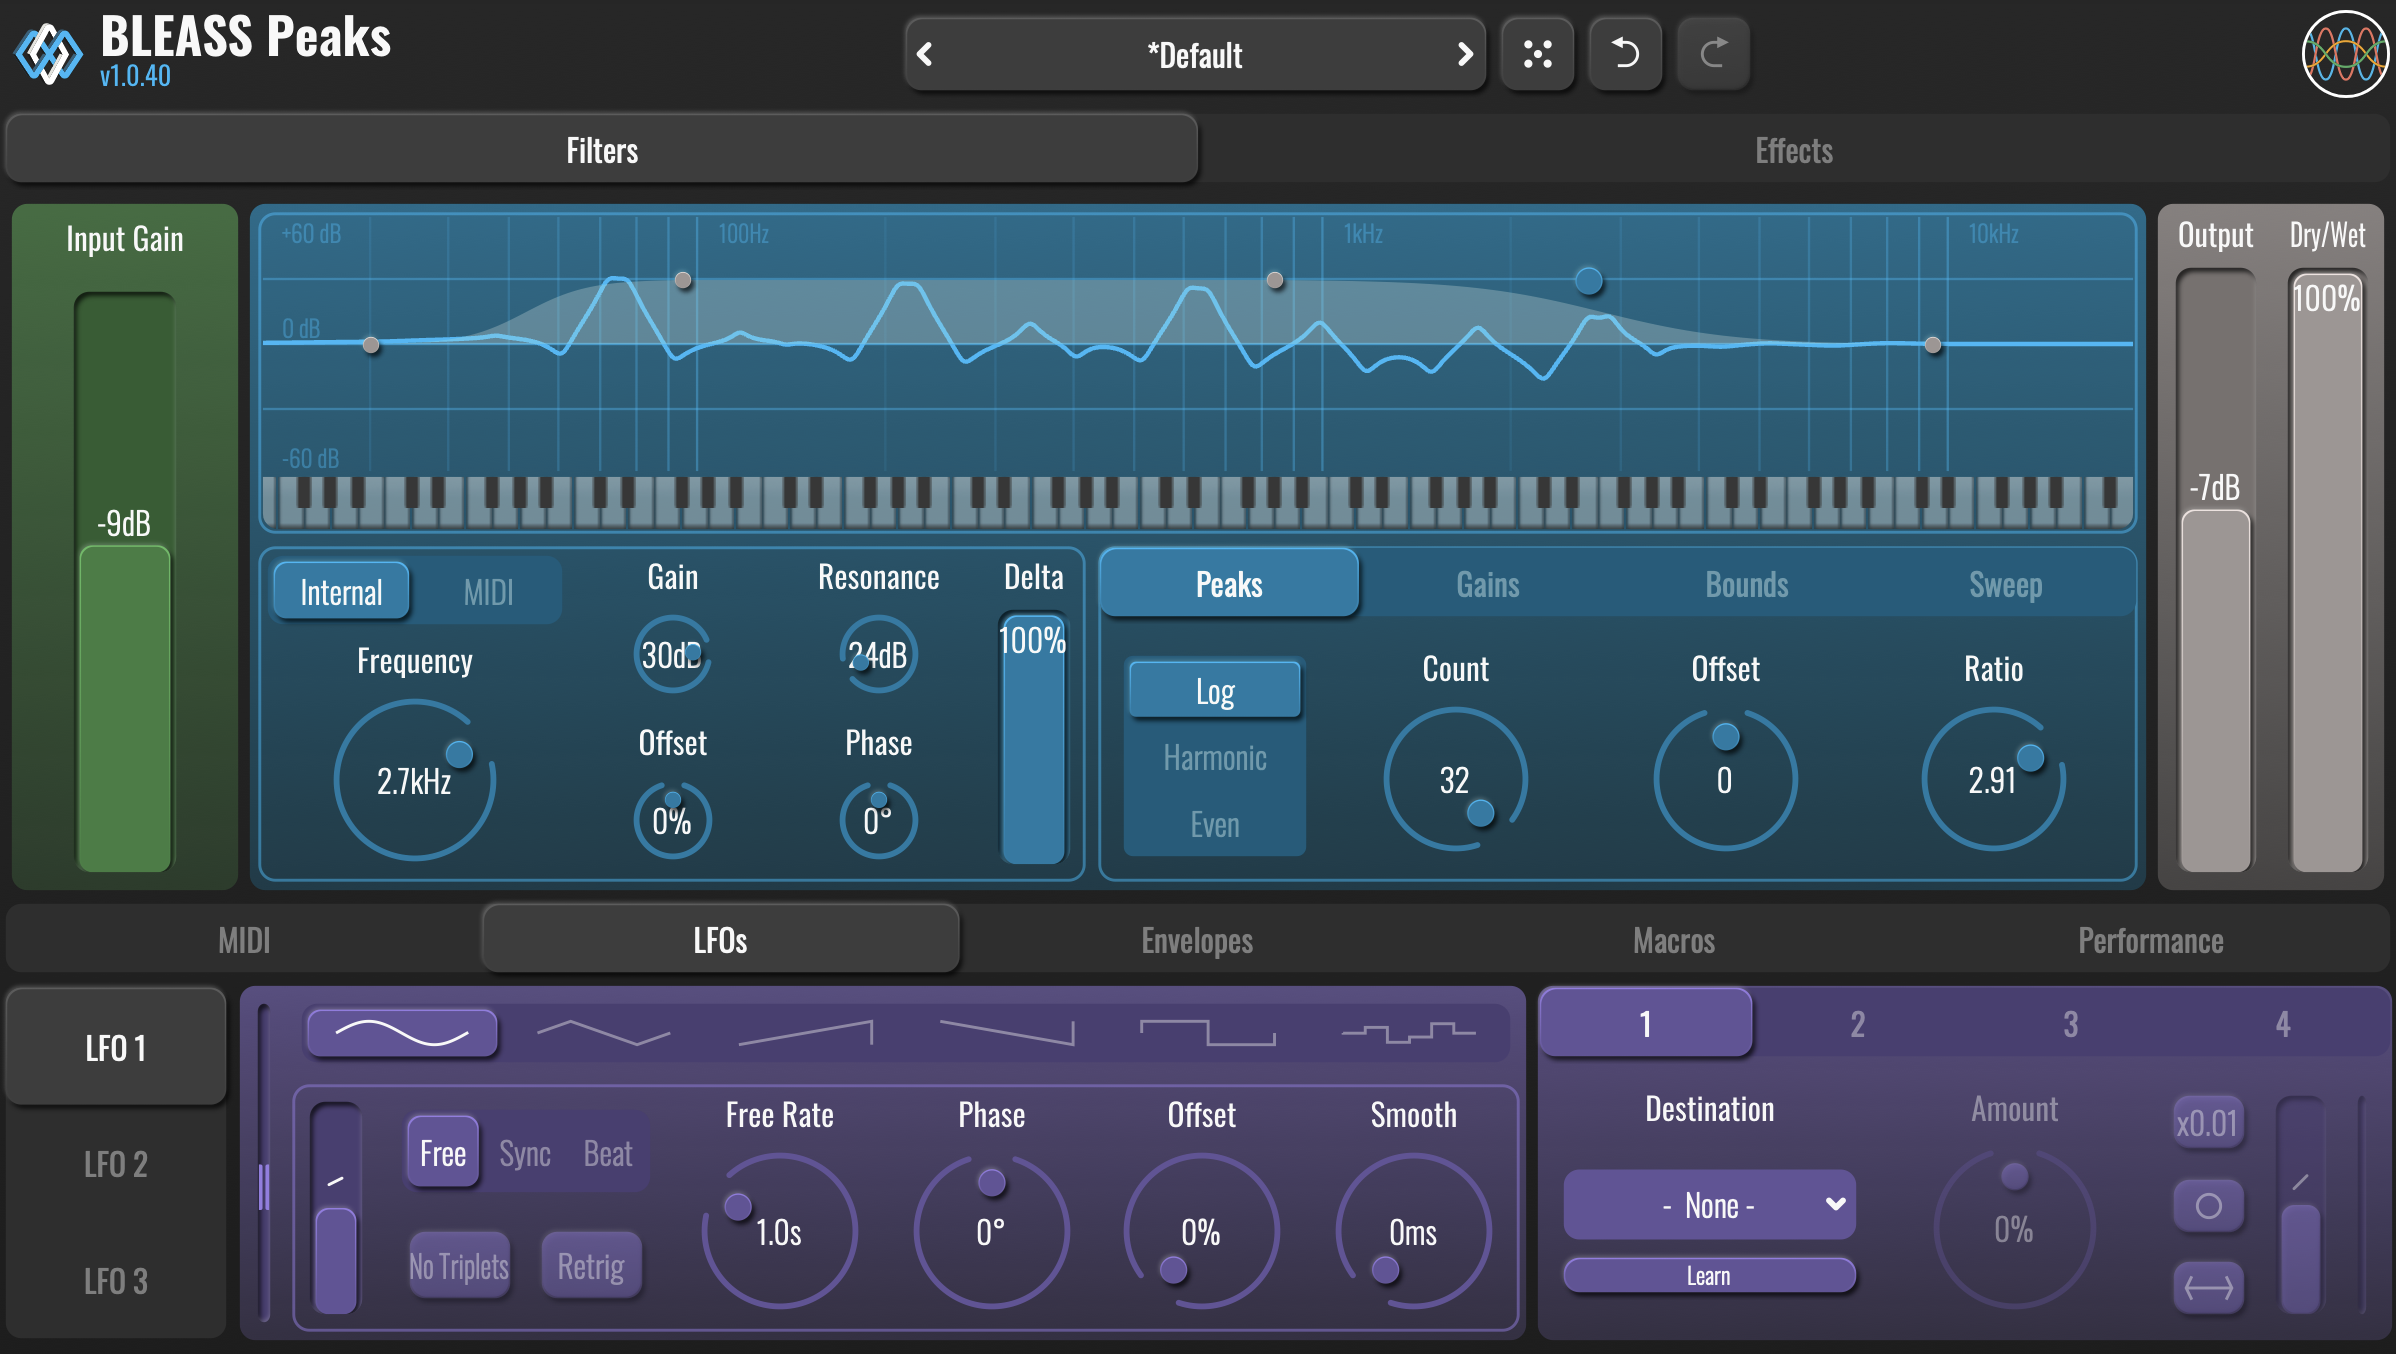Open the Performance modulation tab
This screenshot has width=2396, height=1354.
[2151, 940]
